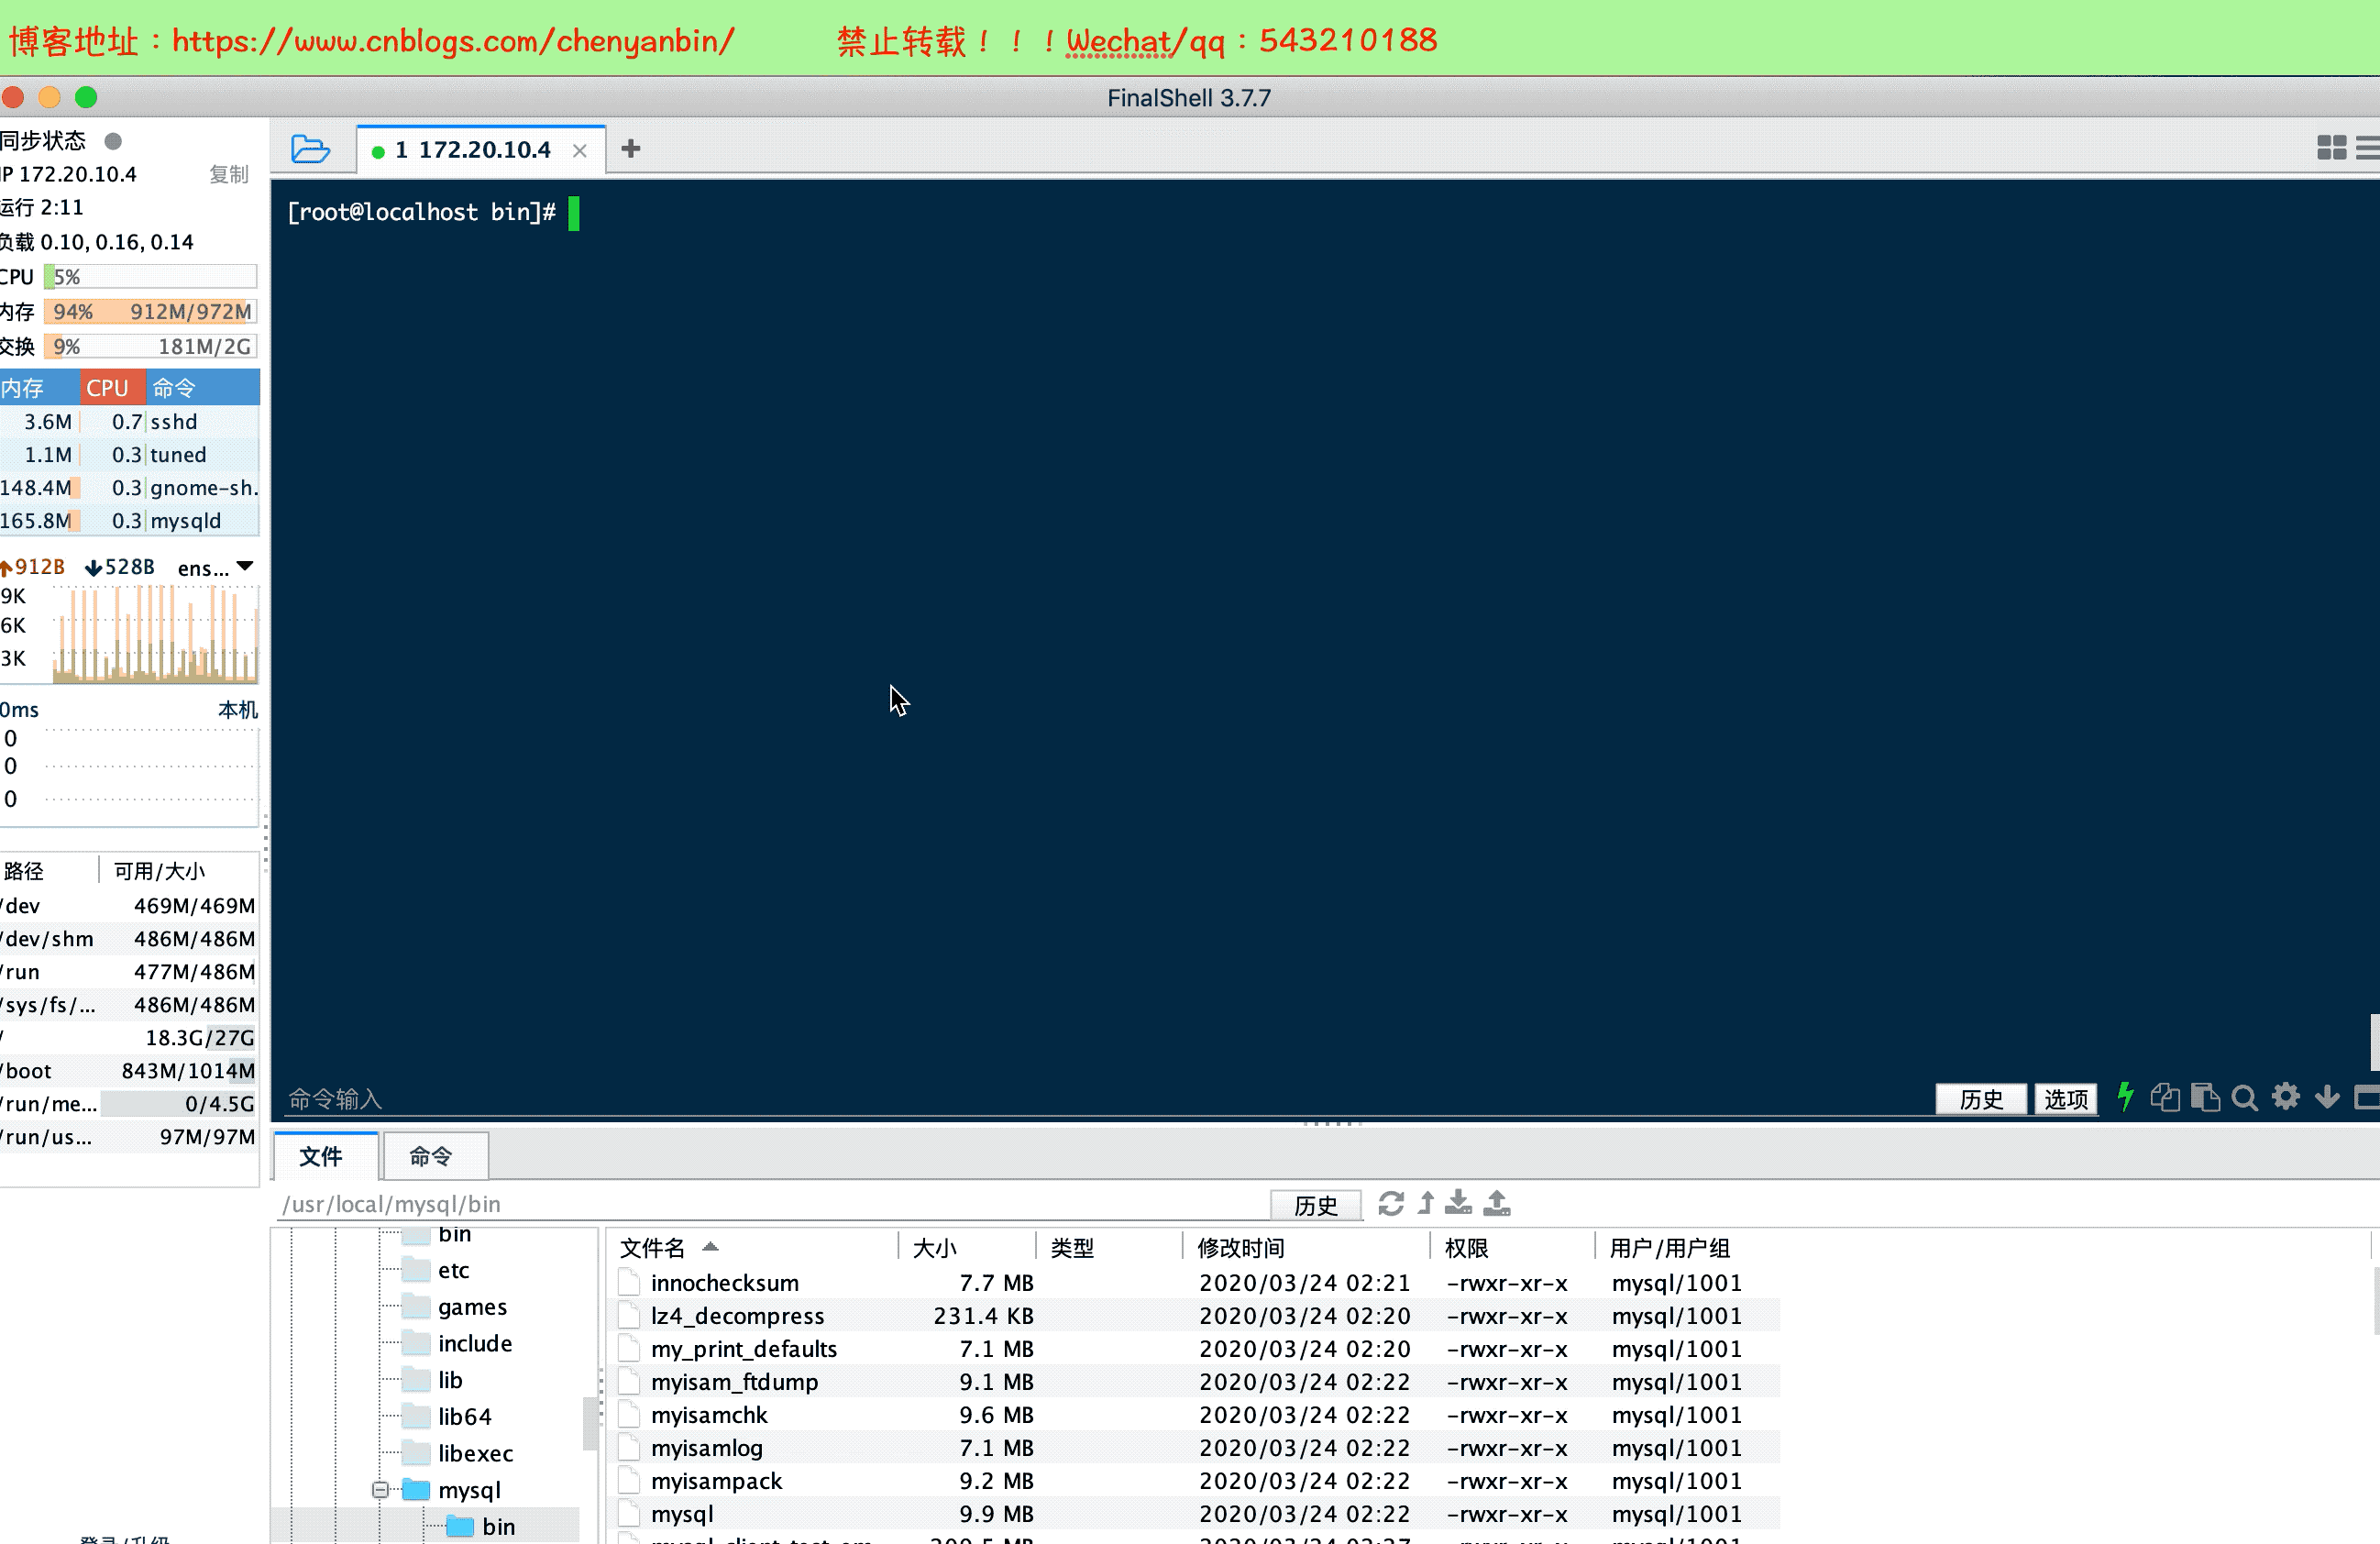Open terminal search magnifier icon

(x=2244, y=1098)
